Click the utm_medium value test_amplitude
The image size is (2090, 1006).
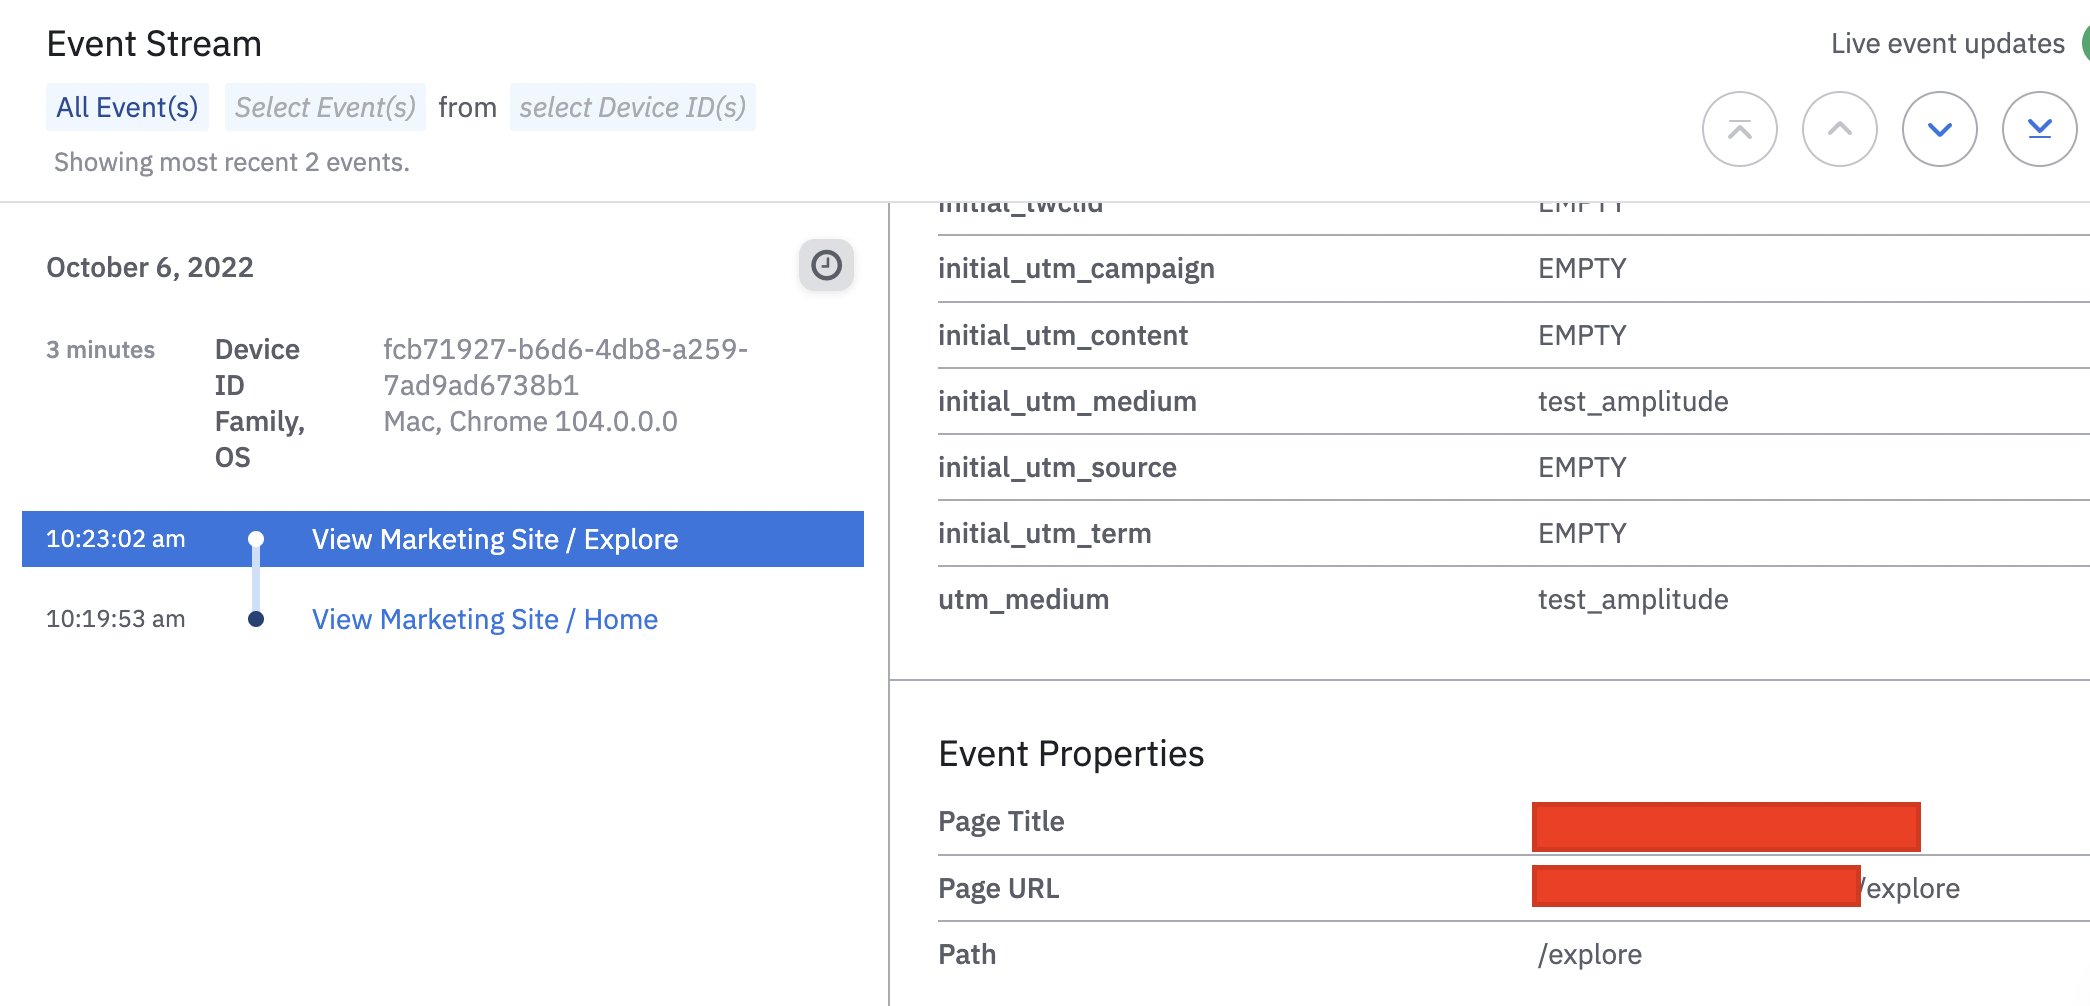tap(1633, 599)
